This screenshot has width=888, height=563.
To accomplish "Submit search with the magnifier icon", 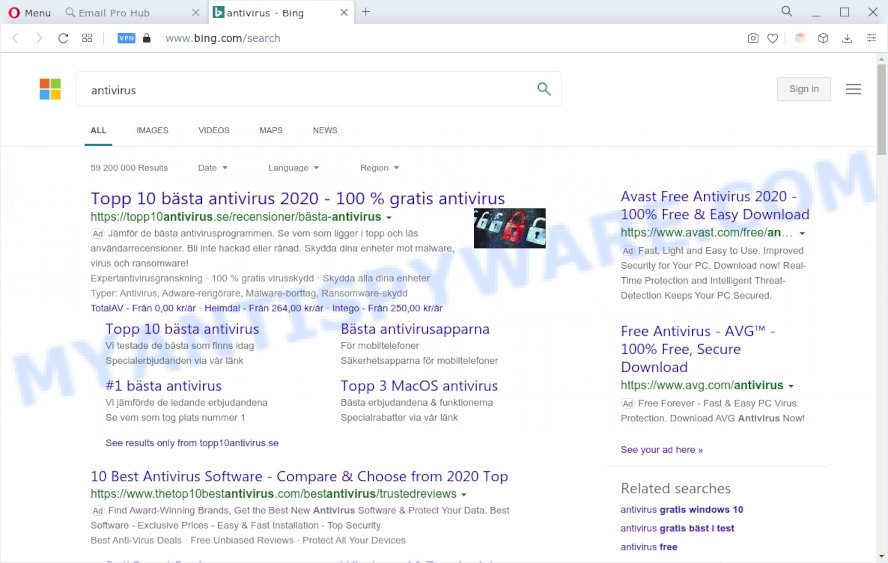I will 544,89.
